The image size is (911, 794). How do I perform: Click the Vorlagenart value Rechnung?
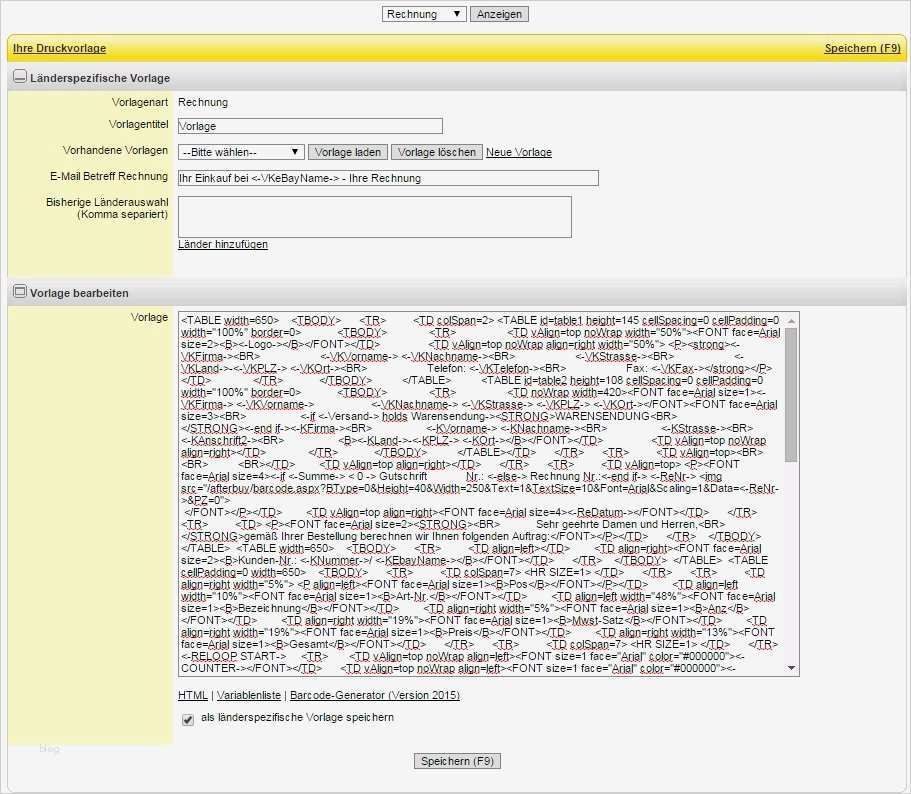click(x=203, y=102)
